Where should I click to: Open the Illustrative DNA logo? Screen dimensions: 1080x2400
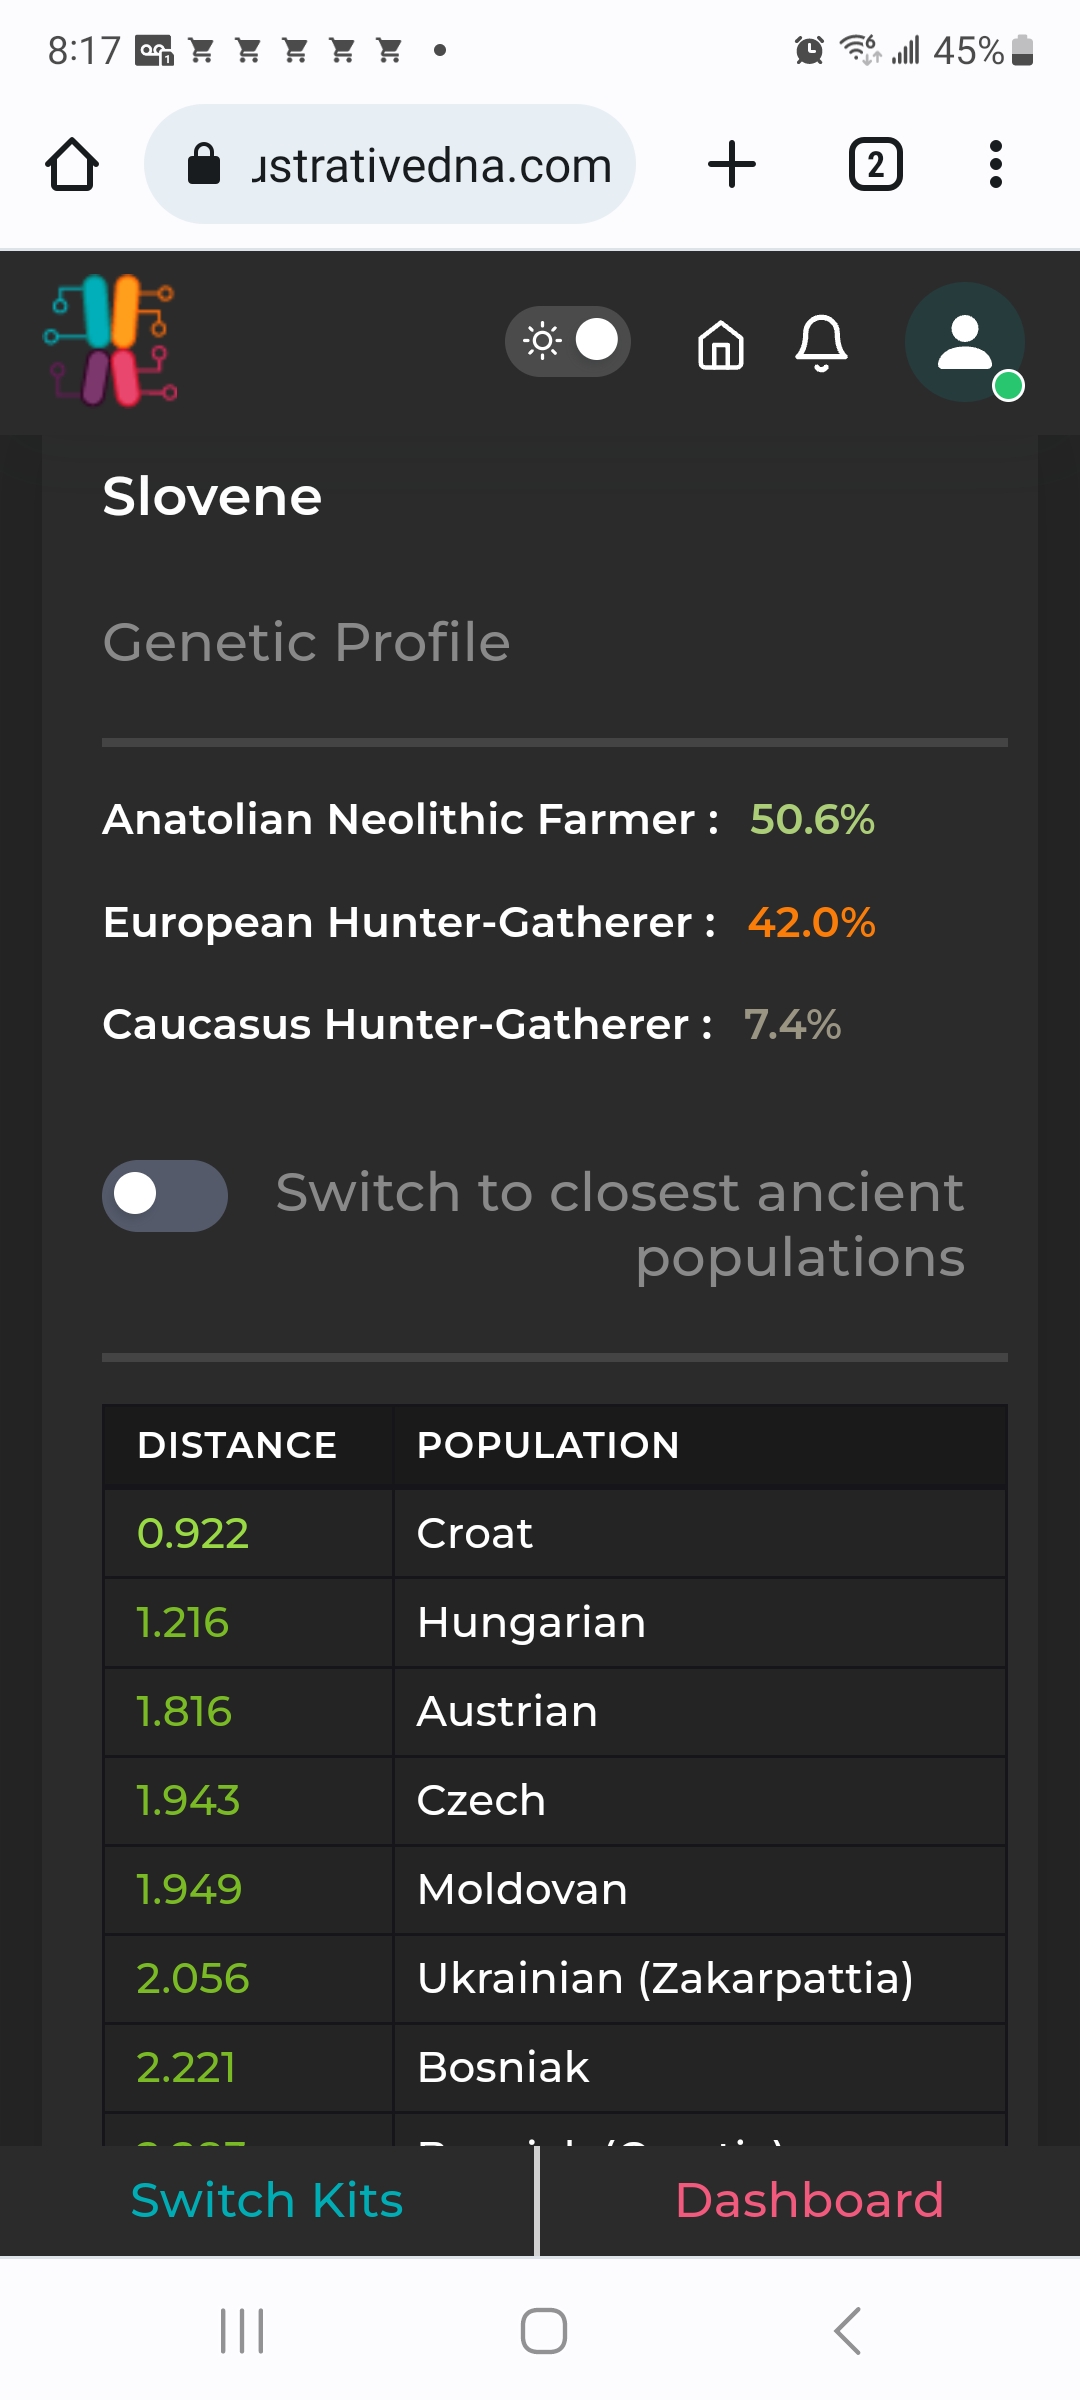click(x=111, y=341)
